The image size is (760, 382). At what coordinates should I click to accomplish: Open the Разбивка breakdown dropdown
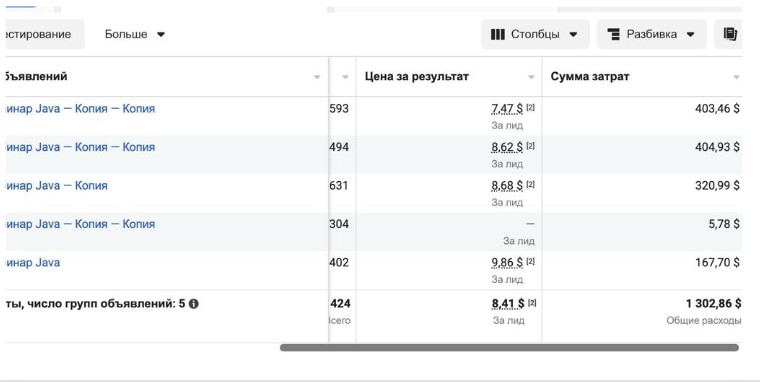(652, 34)
